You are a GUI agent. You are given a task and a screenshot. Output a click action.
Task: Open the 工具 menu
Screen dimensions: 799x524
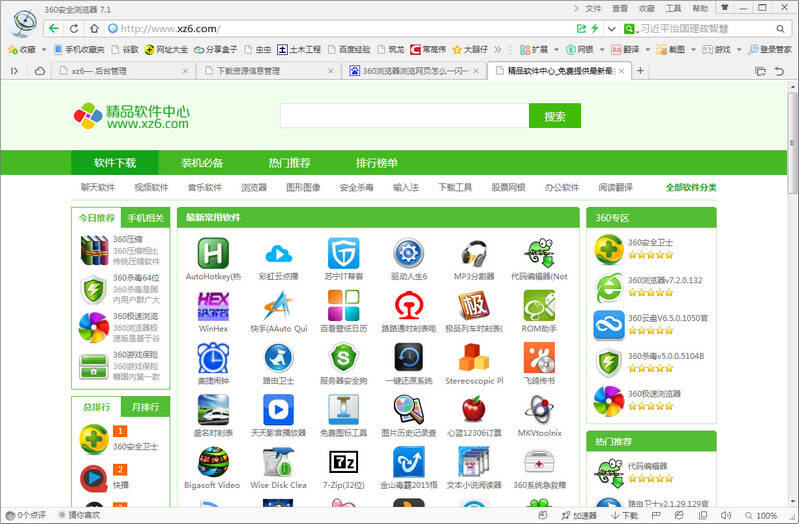coord(673,9)
